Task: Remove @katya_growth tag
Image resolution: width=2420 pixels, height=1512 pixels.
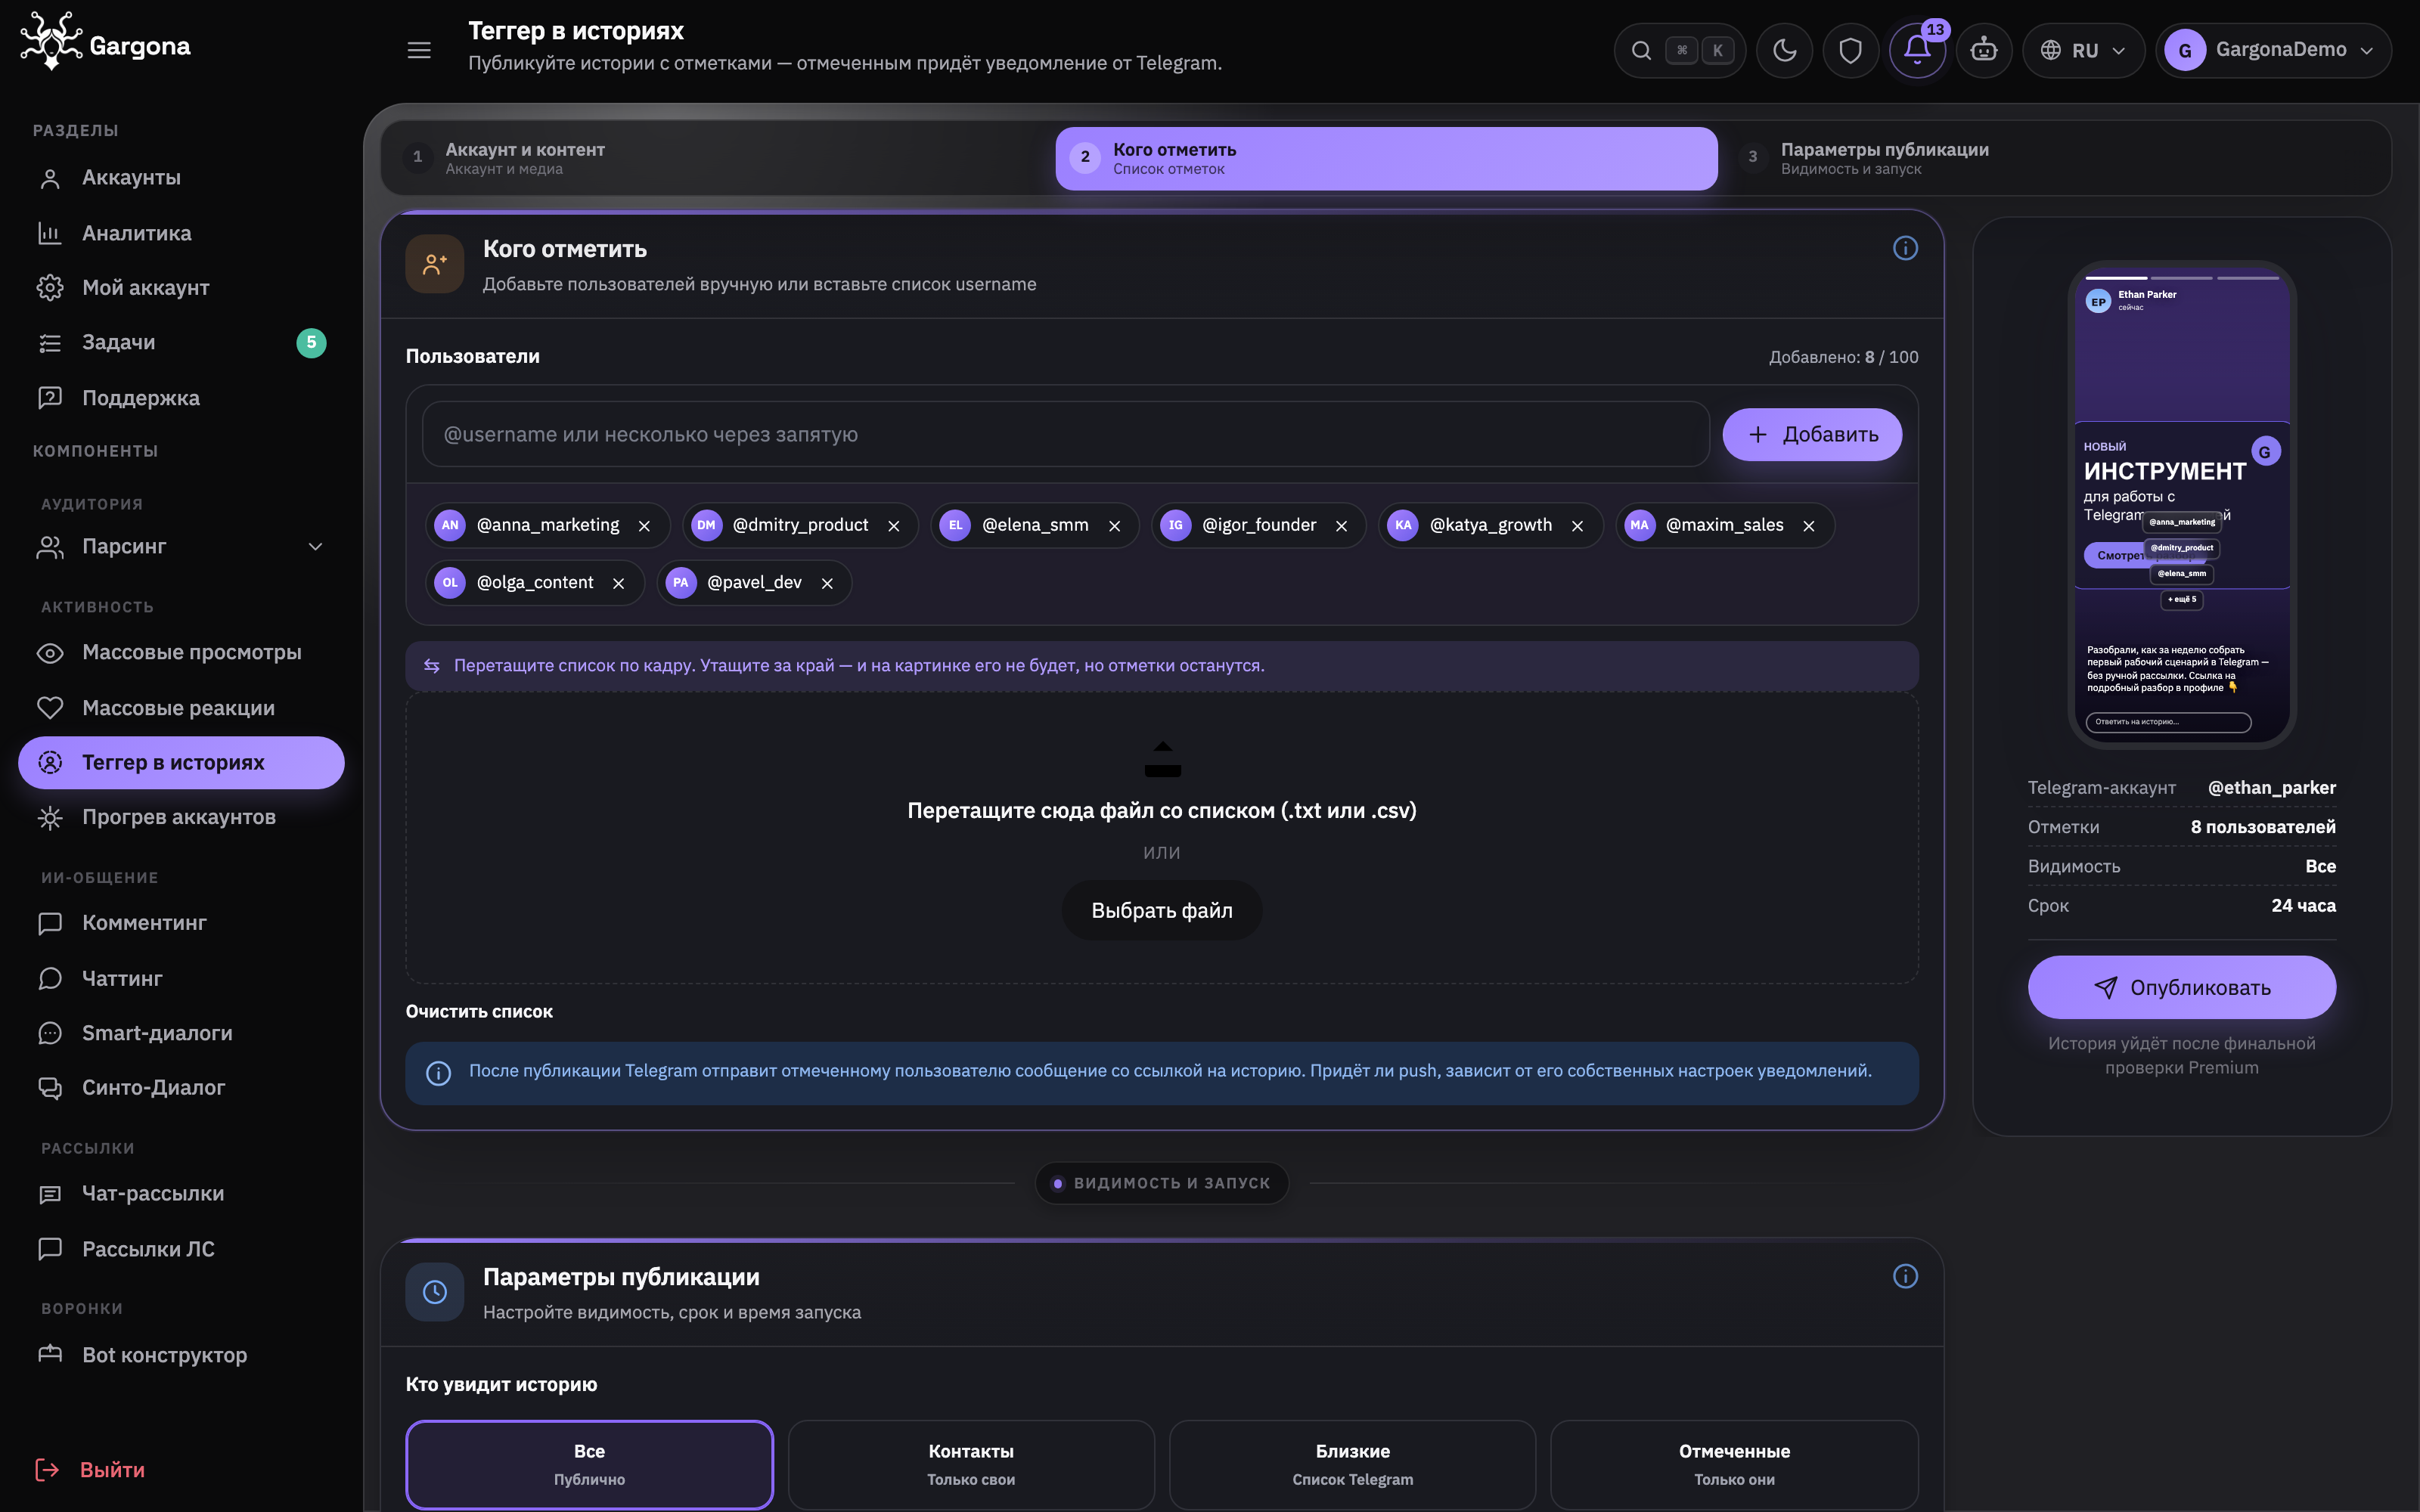Action: pyautogui.click(x=1577, y=526)
